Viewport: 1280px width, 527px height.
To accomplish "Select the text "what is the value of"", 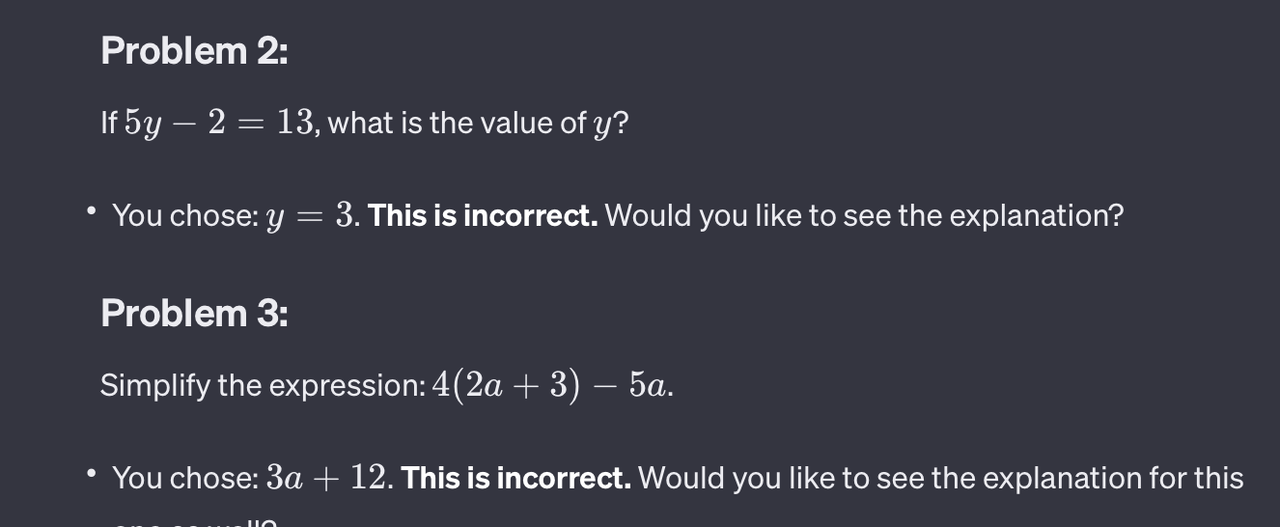I will click(x=457, y=123).
